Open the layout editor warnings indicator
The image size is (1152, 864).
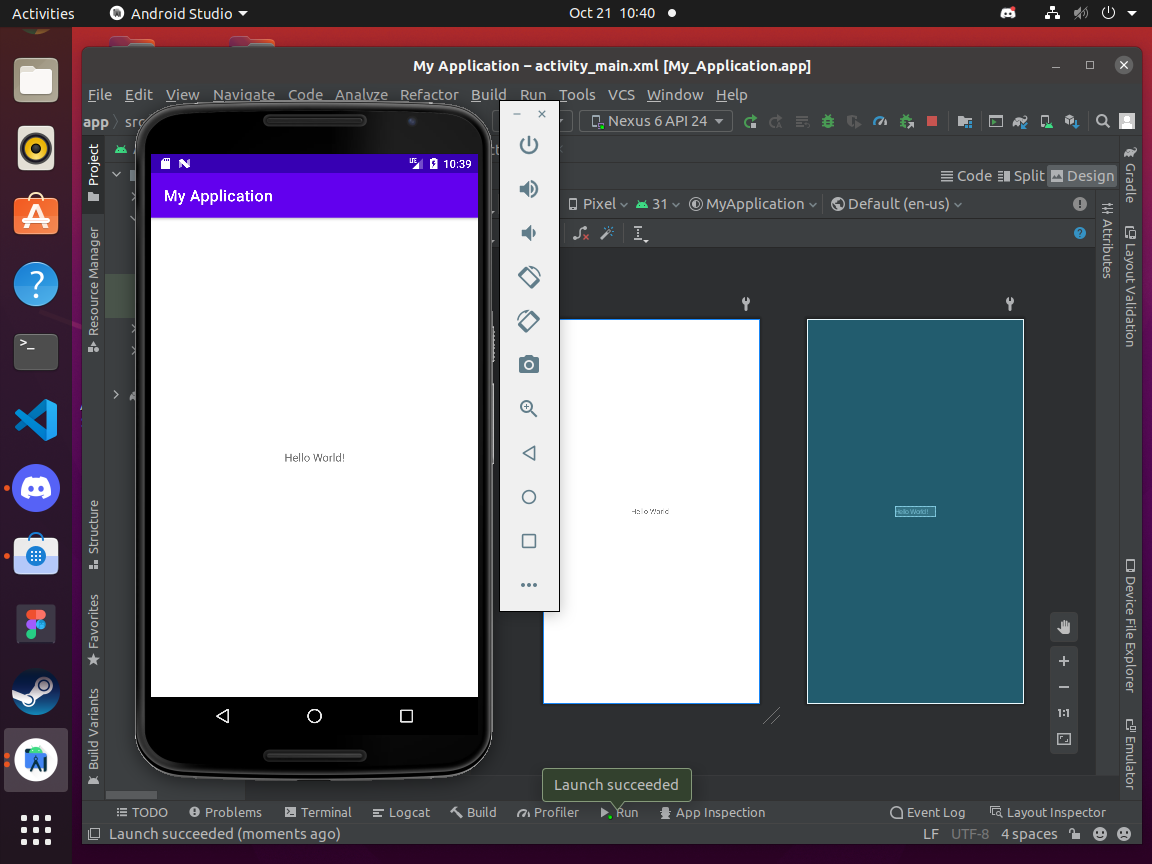click(x=1079, y=204)
